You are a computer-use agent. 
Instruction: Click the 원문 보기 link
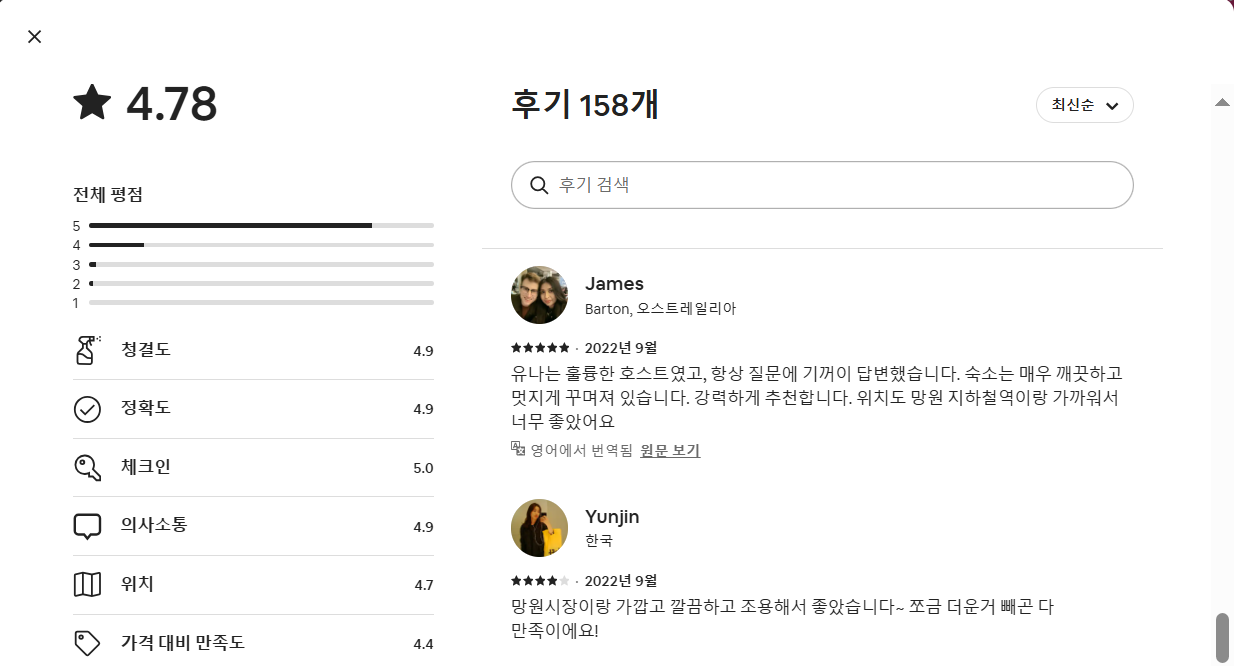point(670,451)
